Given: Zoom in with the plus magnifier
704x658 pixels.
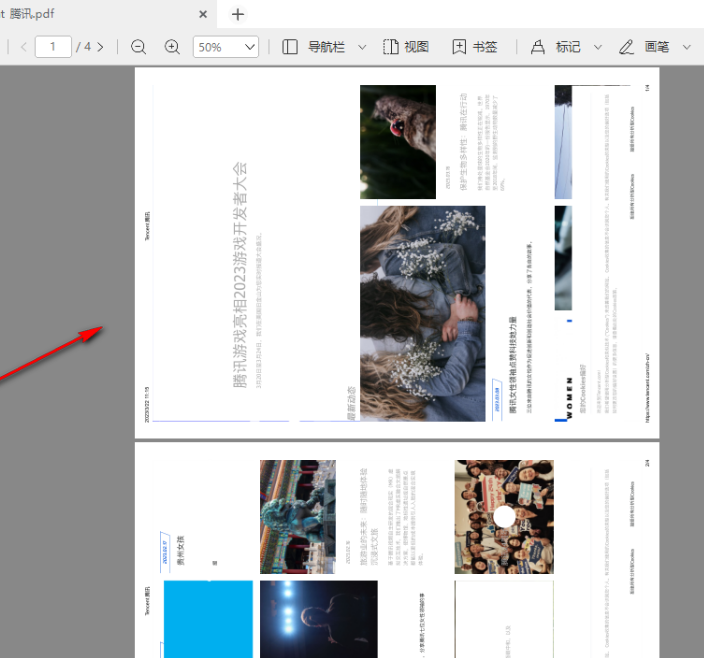Looking at the screenshot, I should click(172, 47).
